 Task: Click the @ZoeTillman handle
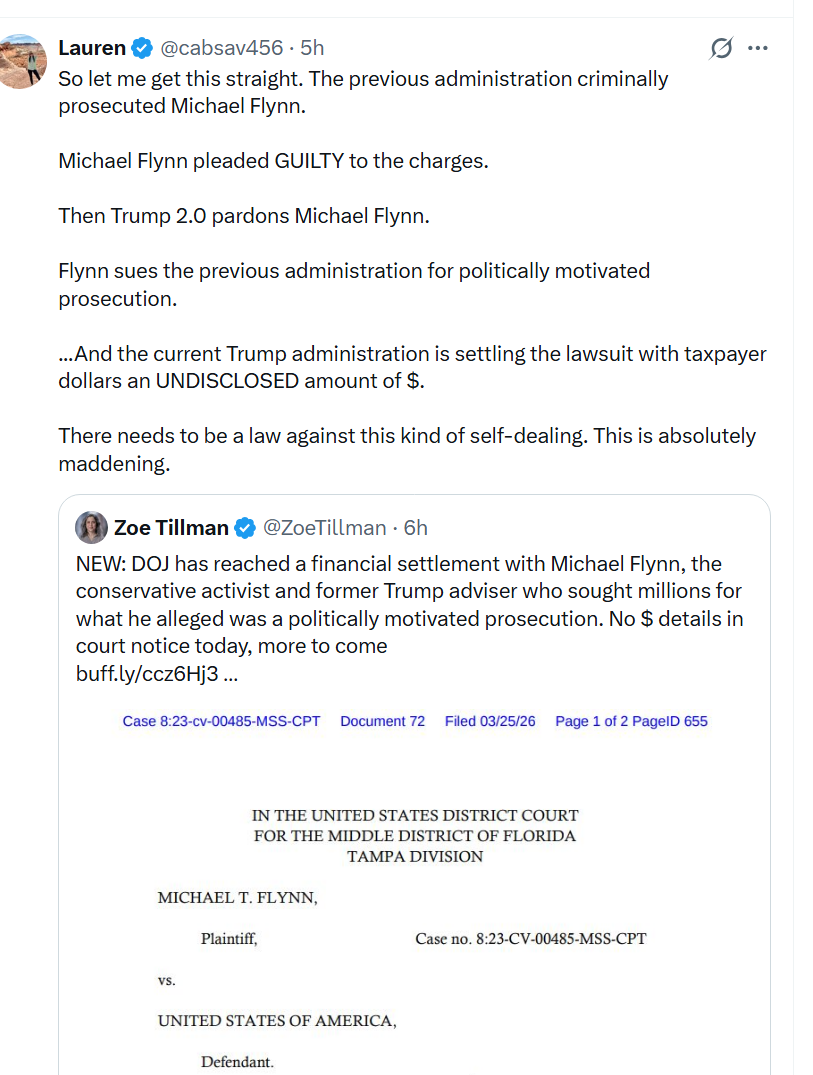coord(324,527)
